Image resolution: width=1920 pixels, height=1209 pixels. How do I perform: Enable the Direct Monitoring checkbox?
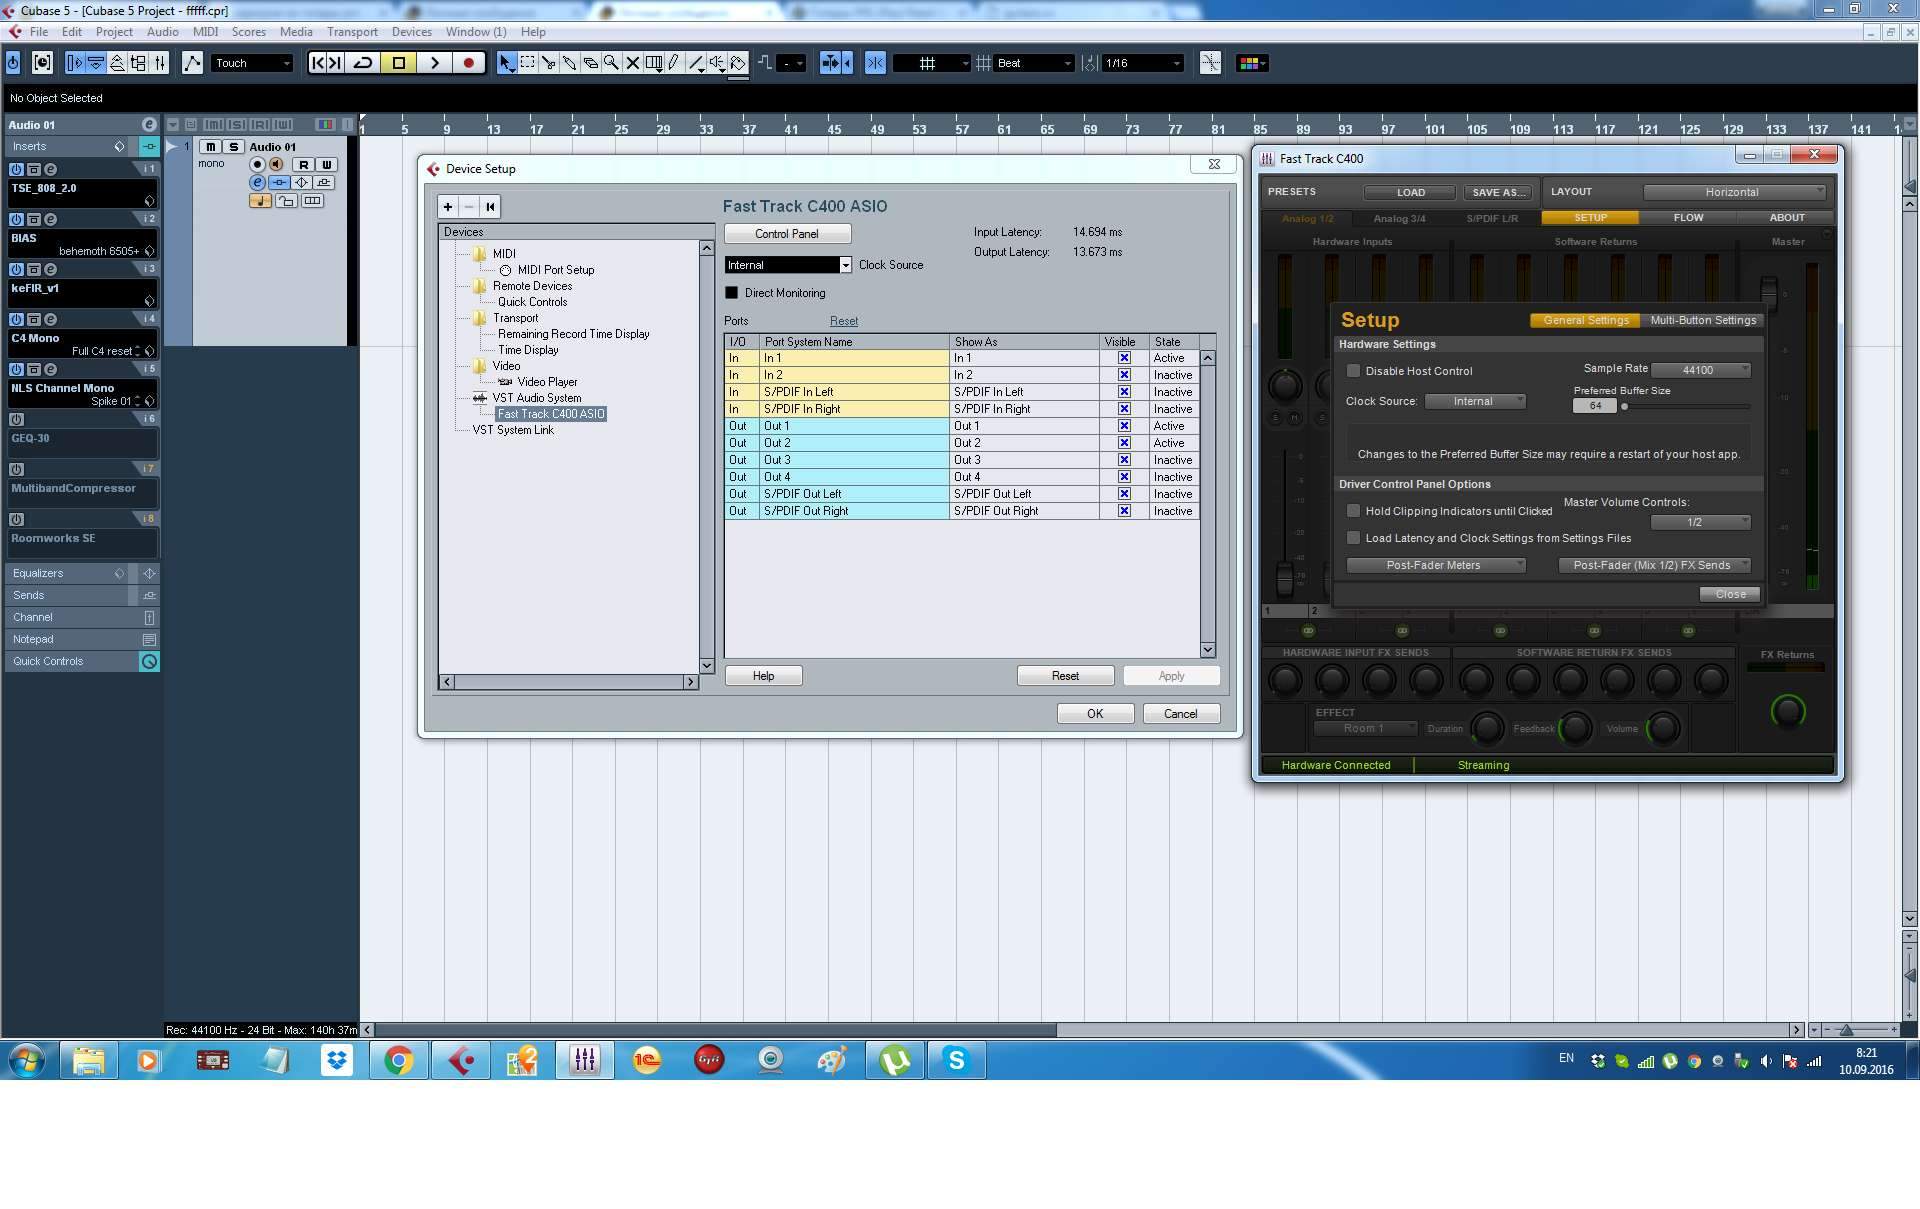[x=731, y=293]
